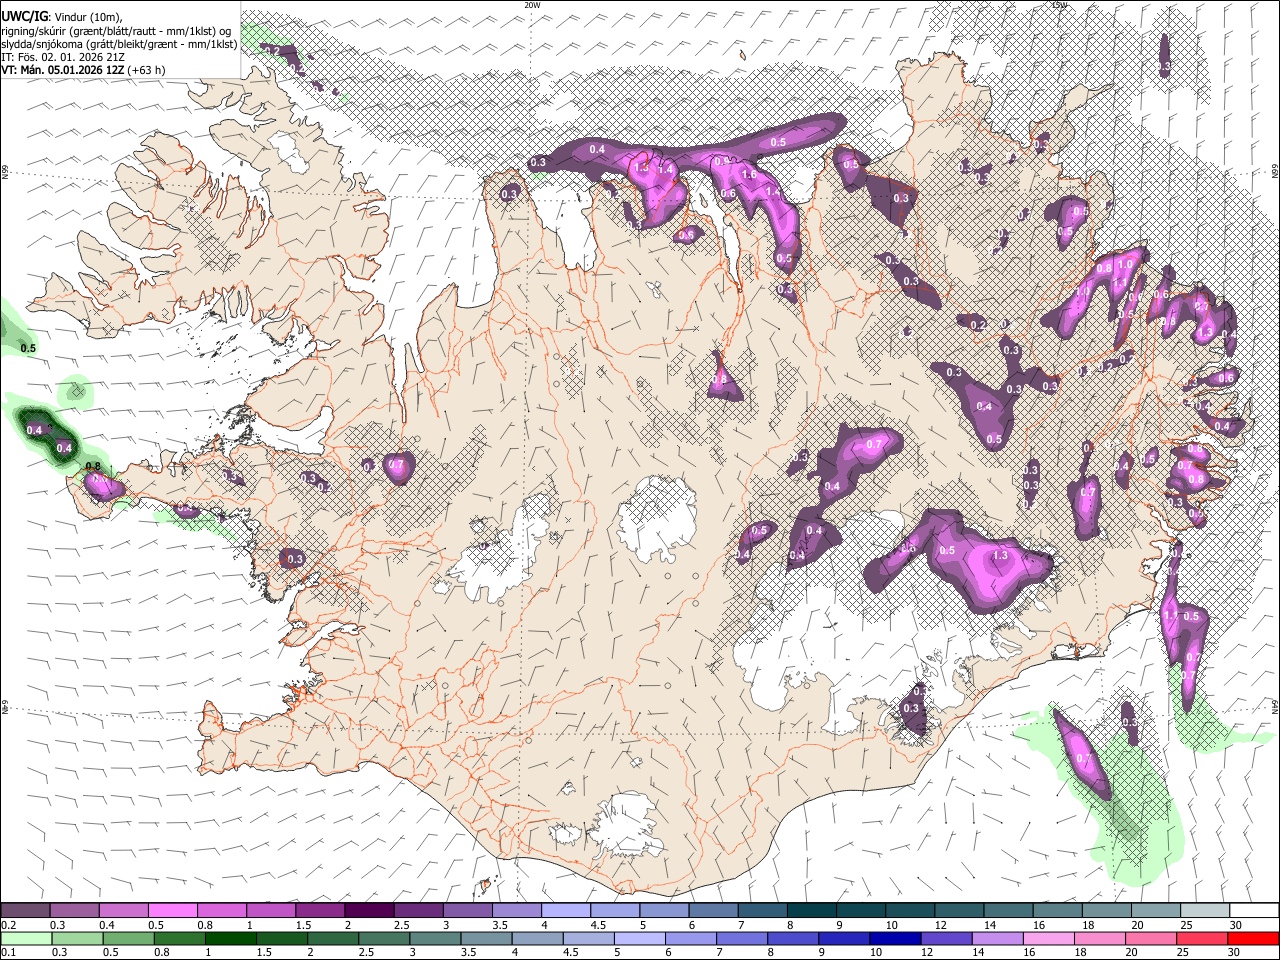
Task: Click the '0.8' triangular snow patch in north-central highlands
Action: 722,380
